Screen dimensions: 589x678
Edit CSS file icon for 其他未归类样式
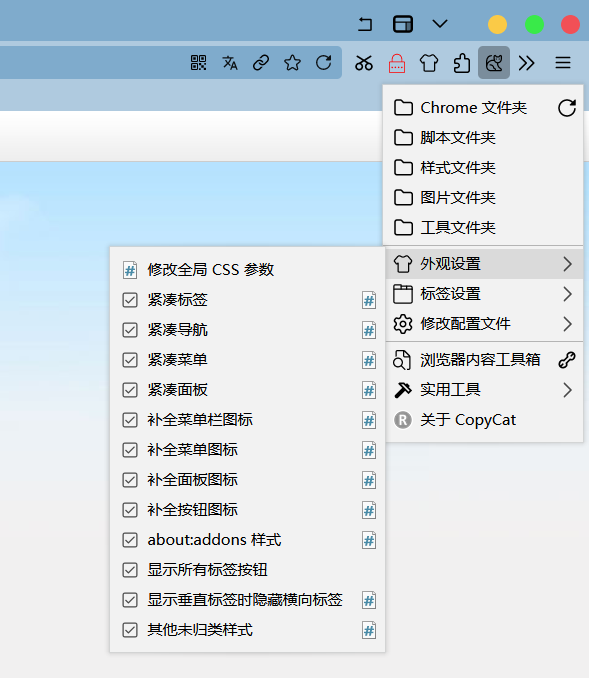[x=369, y=630]
